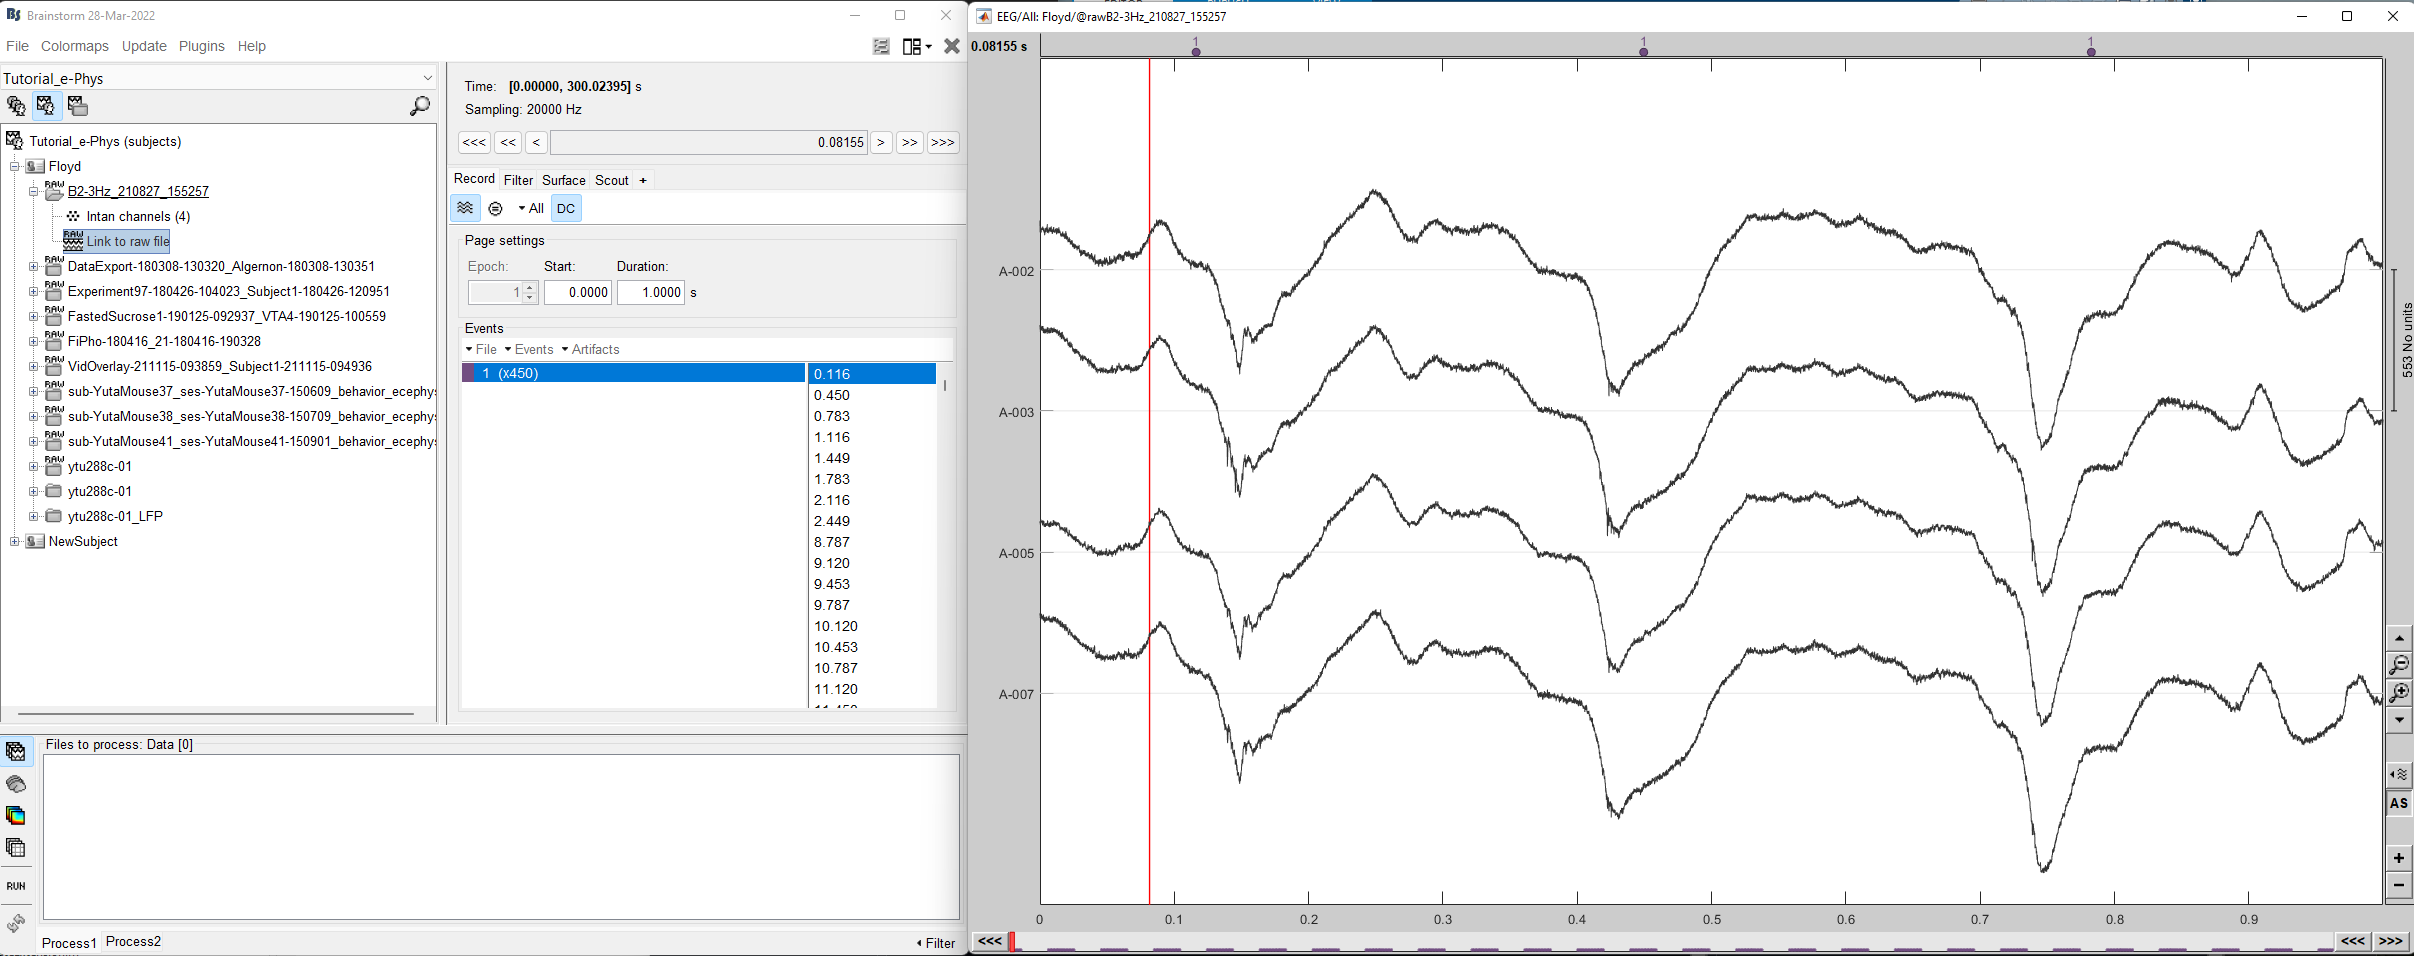
Task: Open the montage selection dropdown arrow next to All
Action: tap(521, 208)
